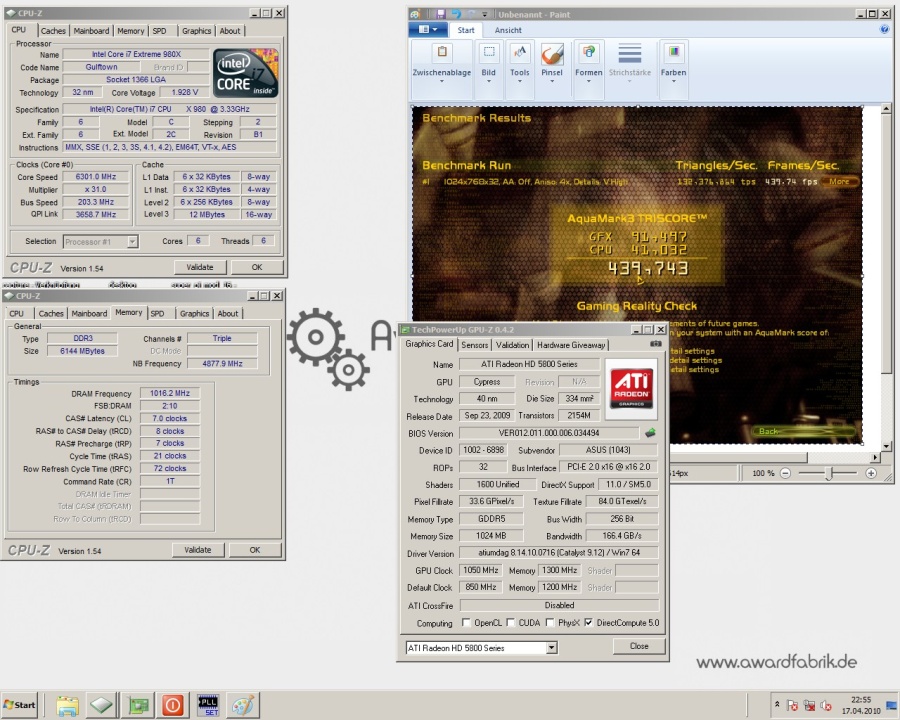Open the Strichstärke line width dropdown

tap(630, 67)
